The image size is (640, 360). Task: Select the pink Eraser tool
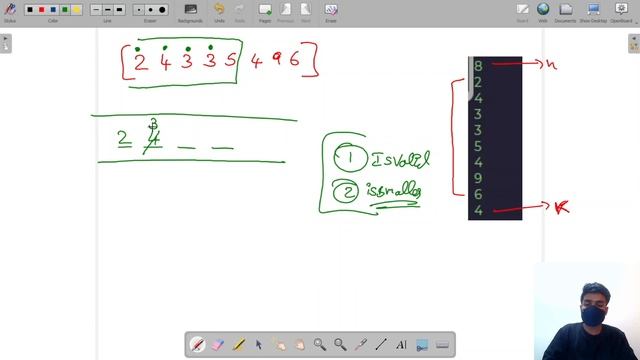[x=218, y=344]
